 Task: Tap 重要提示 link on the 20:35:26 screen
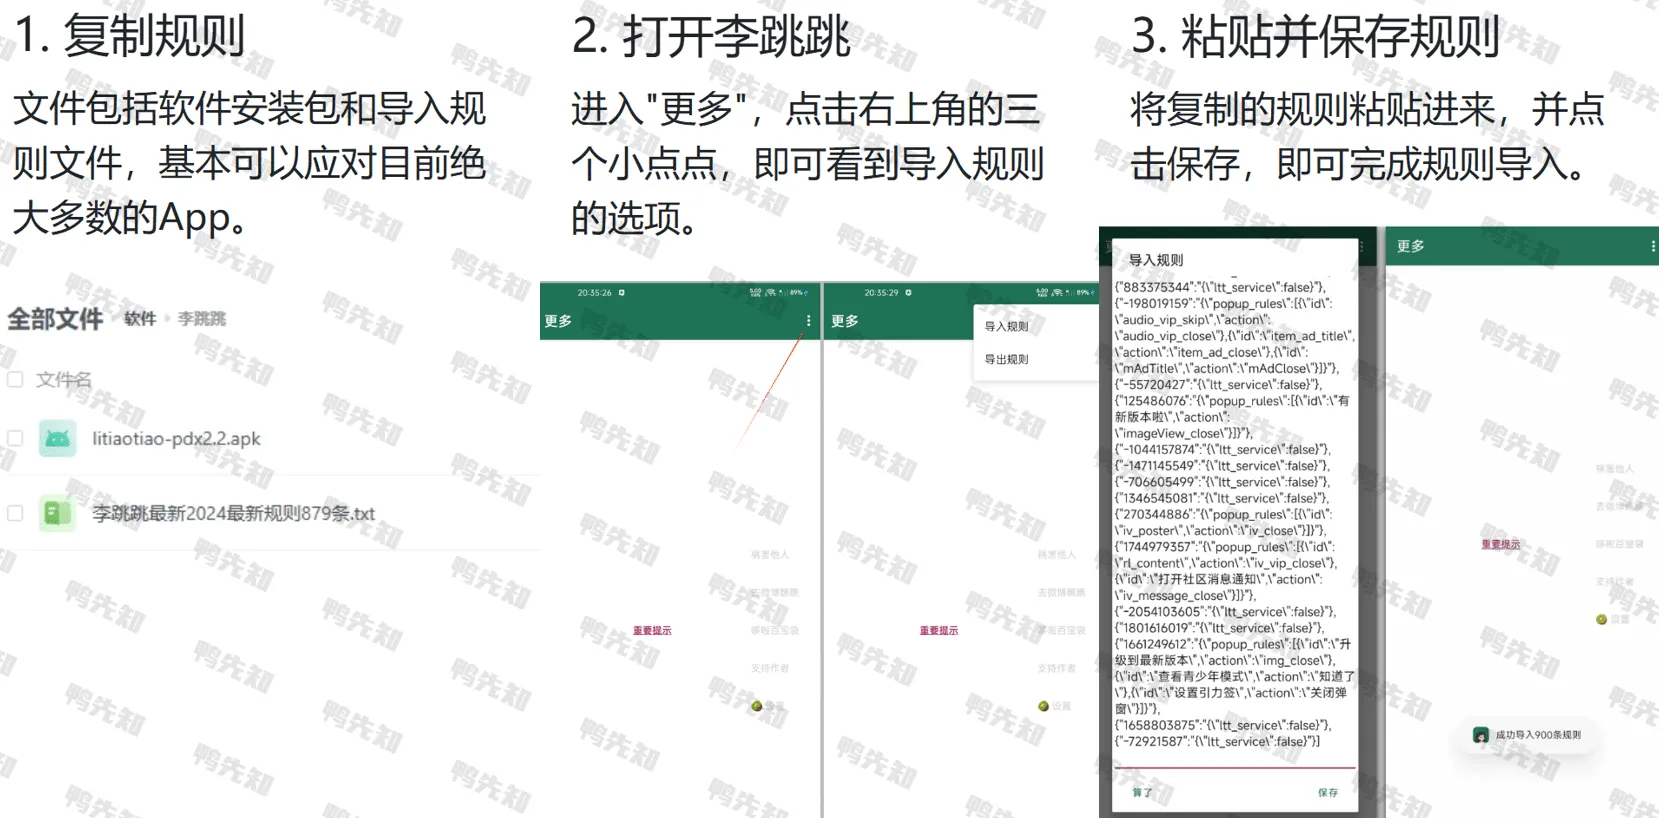point(652,630)
